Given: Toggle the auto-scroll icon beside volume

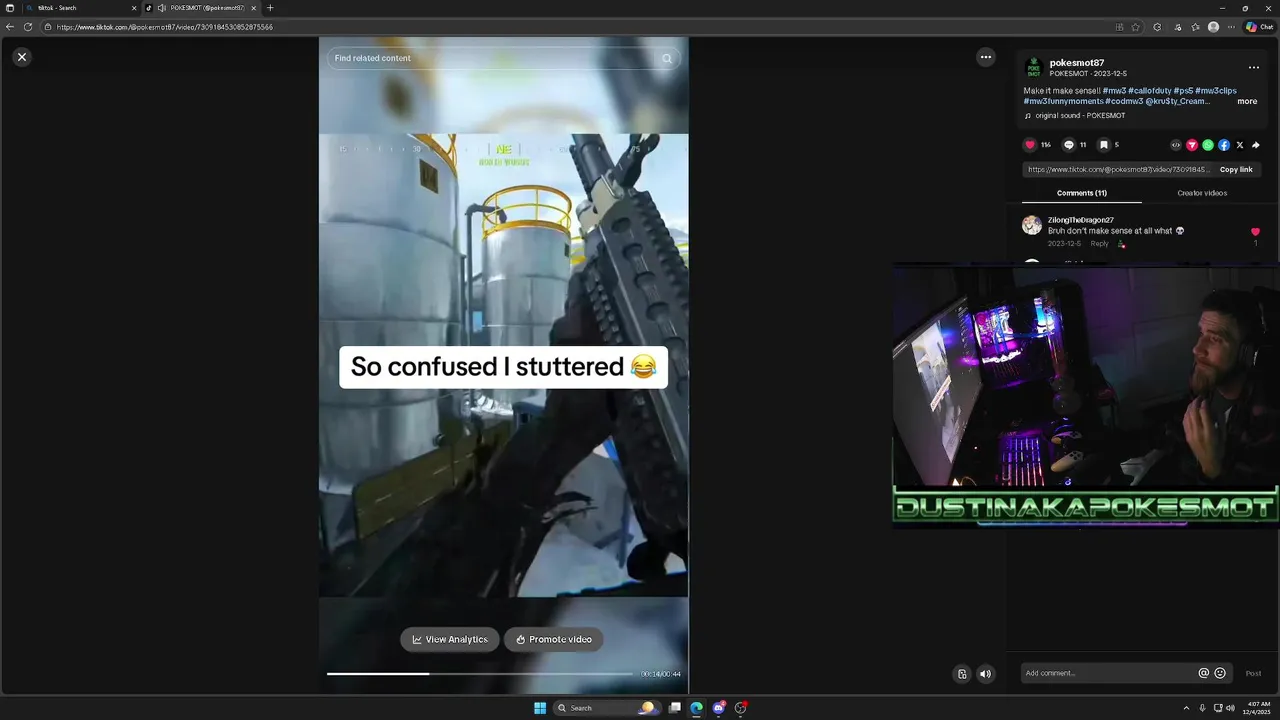Looking at the screenshot, I should click(x=962, y=674).
